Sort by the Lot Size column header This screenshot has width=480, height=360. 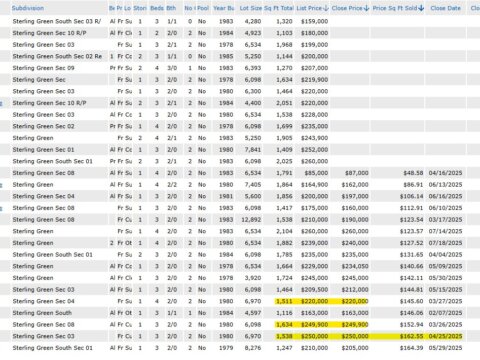pos(251,8)
